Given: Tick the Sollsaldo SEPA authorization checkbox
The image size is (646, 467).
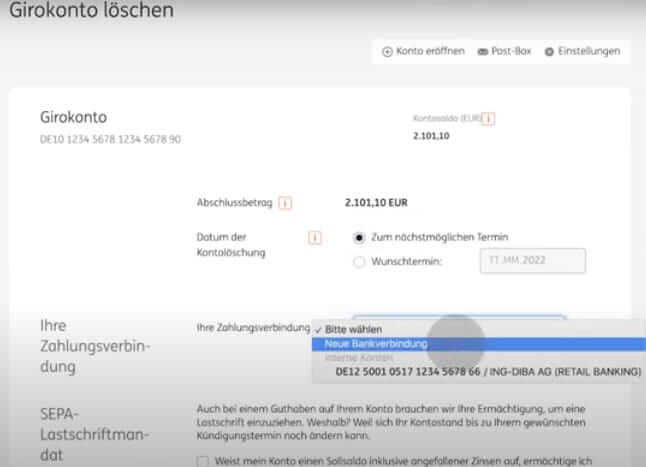Looking at the screenshot, I should 204,460.
